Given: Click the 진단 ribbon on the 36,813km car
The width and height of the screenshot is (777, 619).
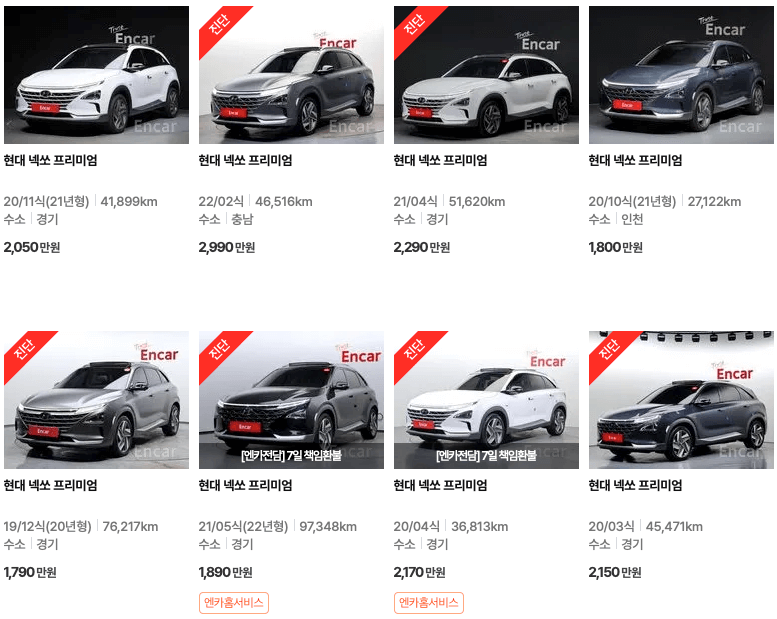Looking at the screenshot, I should pyautogui.click(x=414, y=350).
